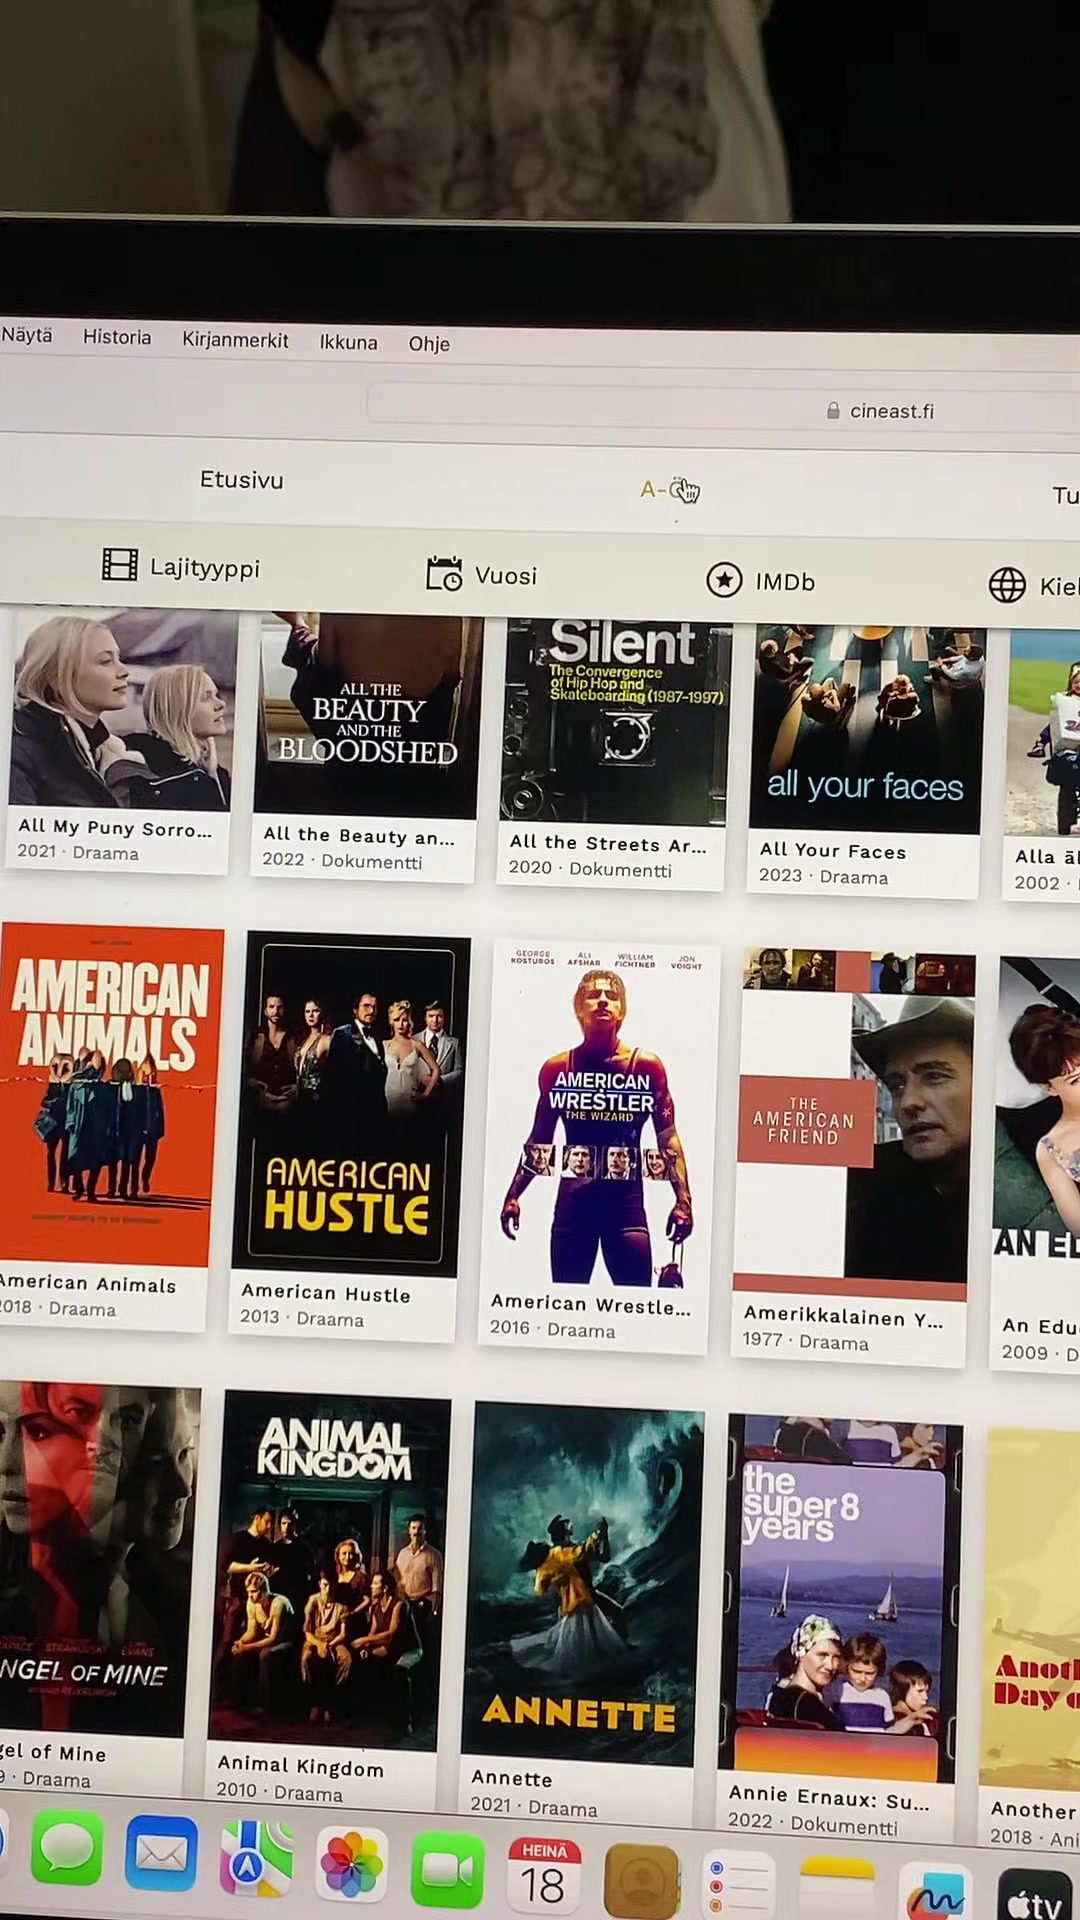Click title text American Hustle
Image resolution: width=1080 pixels, height=1920 pixels.
click(326, 1293)
